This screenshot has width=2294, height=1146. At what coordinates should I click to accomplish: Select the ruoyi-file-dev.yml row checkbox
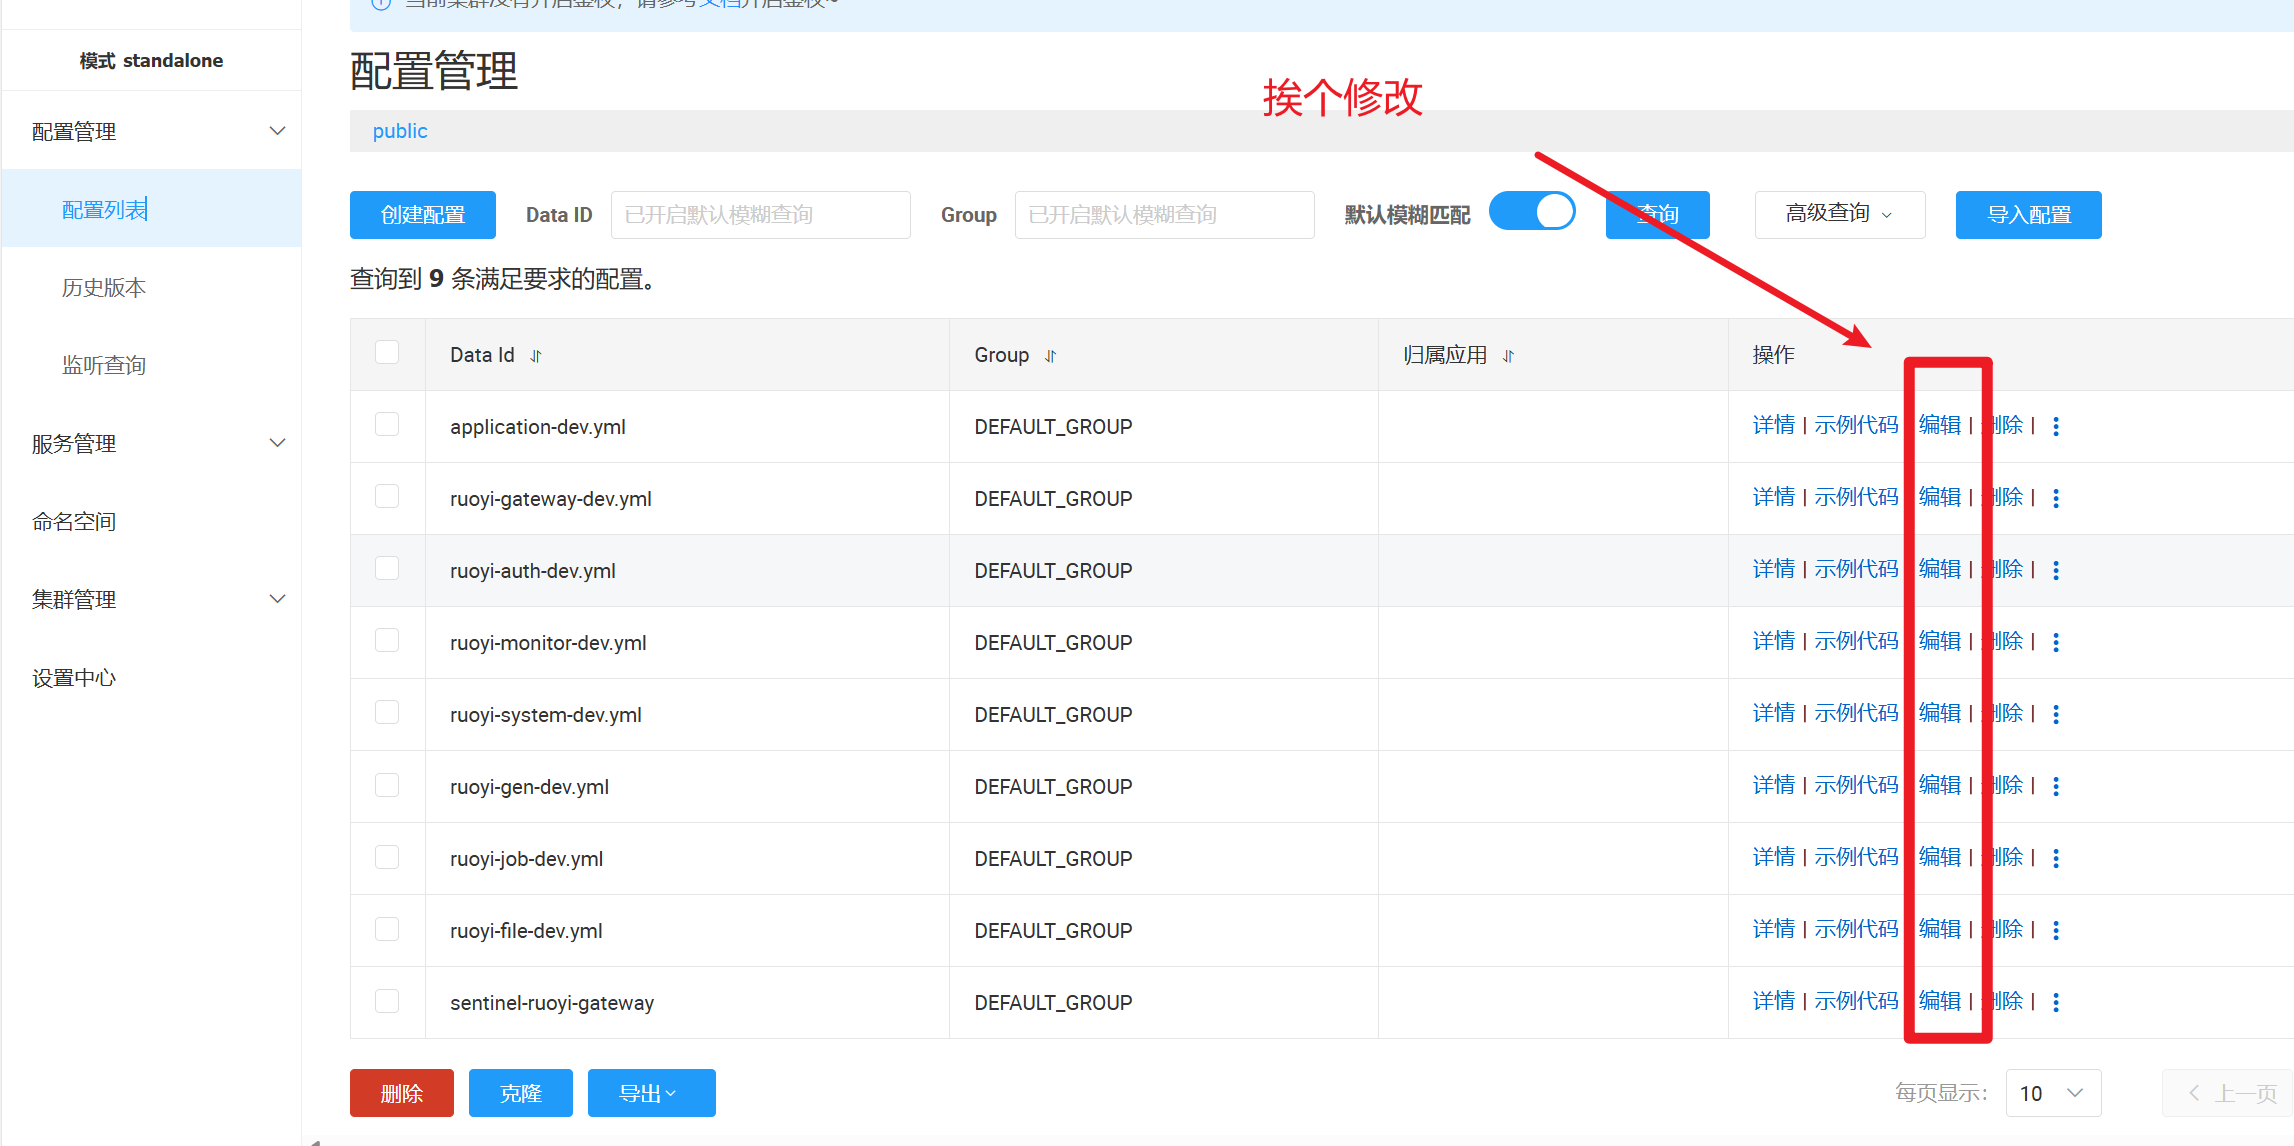tap(387, 929)
